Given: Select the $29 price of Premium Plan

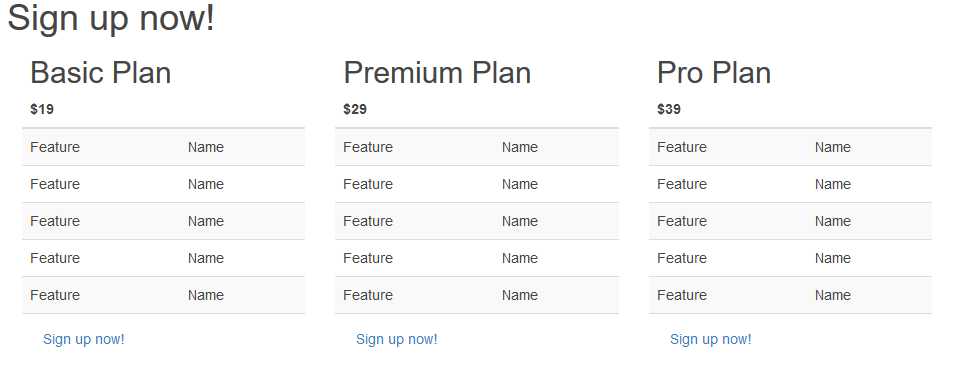Looking at the screenshot, I should click(355, 109).
